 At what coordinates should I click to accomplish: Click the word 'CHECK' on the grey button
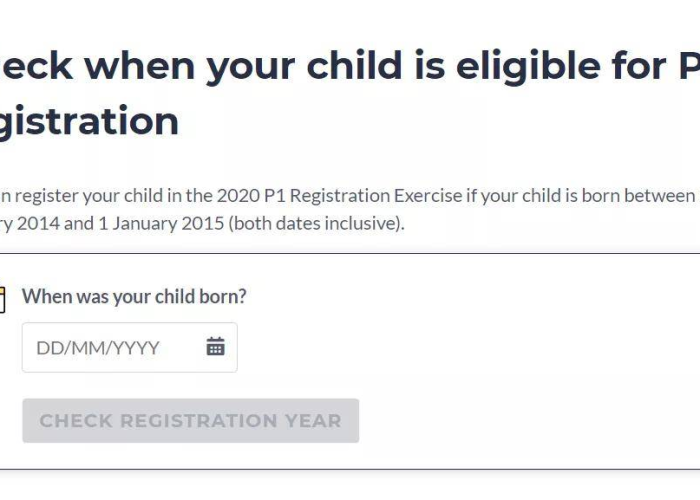coord(76,421)
